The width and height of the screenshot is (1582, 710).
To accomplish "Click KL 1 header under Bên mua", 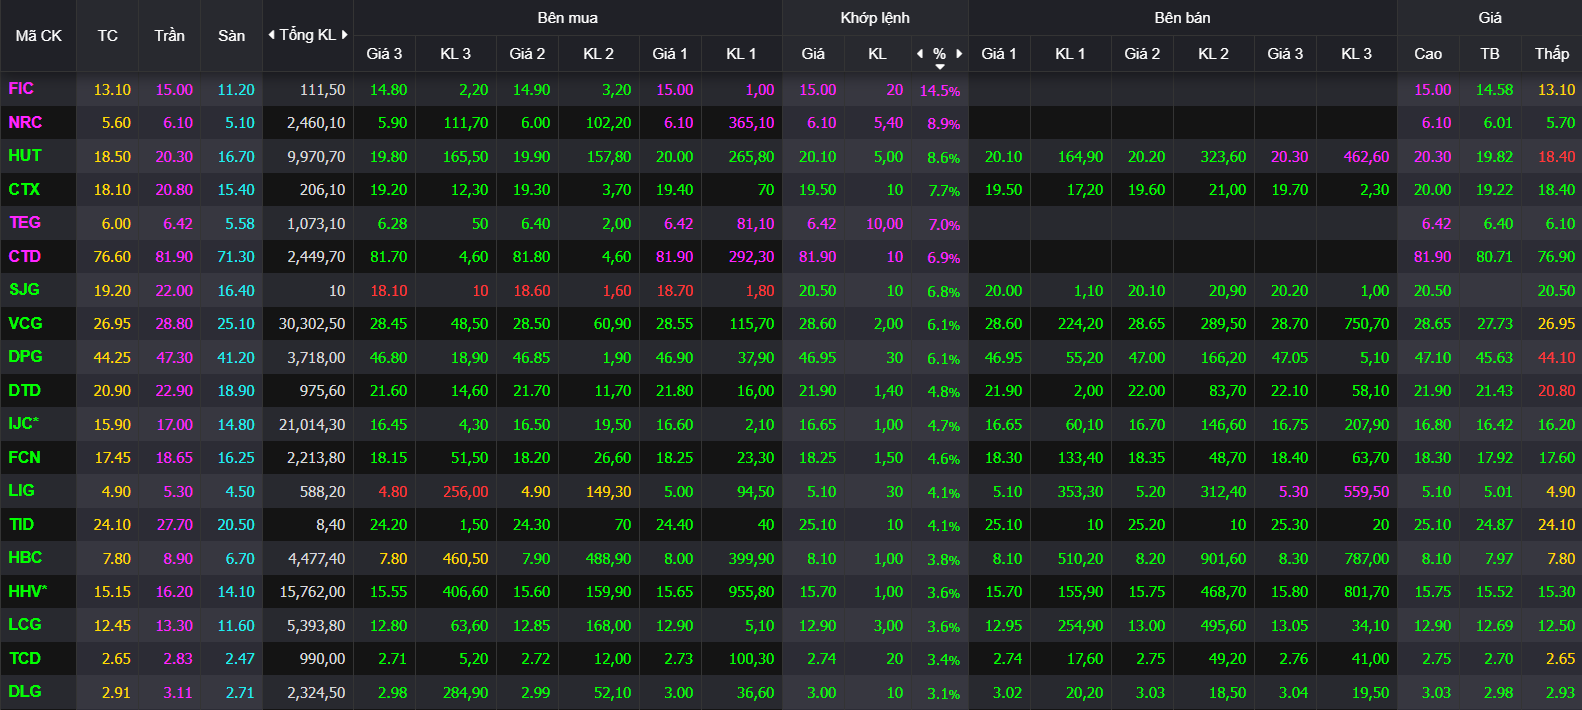I will [x=741, y=54].
